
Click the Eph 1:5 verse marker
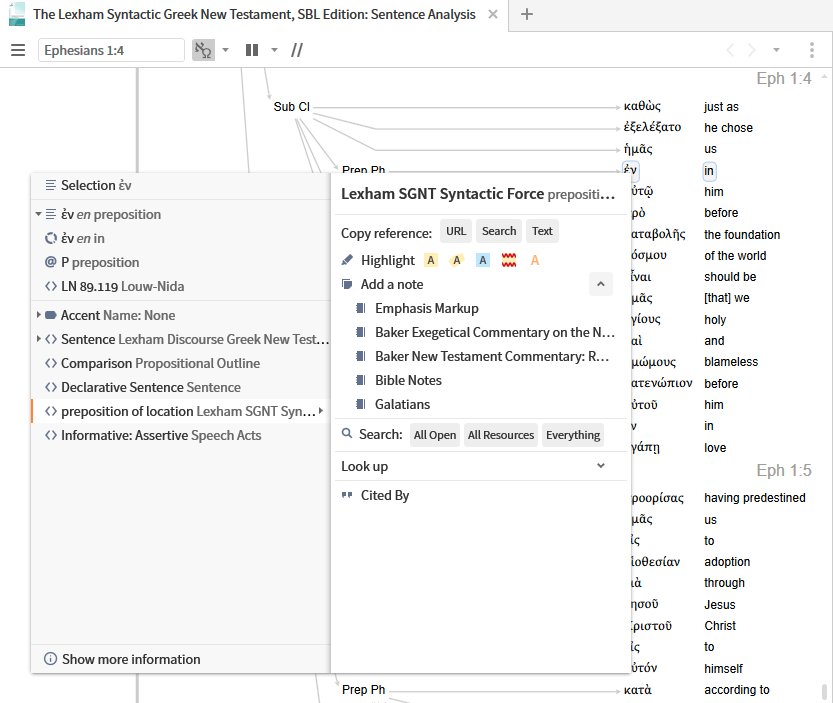point(784,470)
